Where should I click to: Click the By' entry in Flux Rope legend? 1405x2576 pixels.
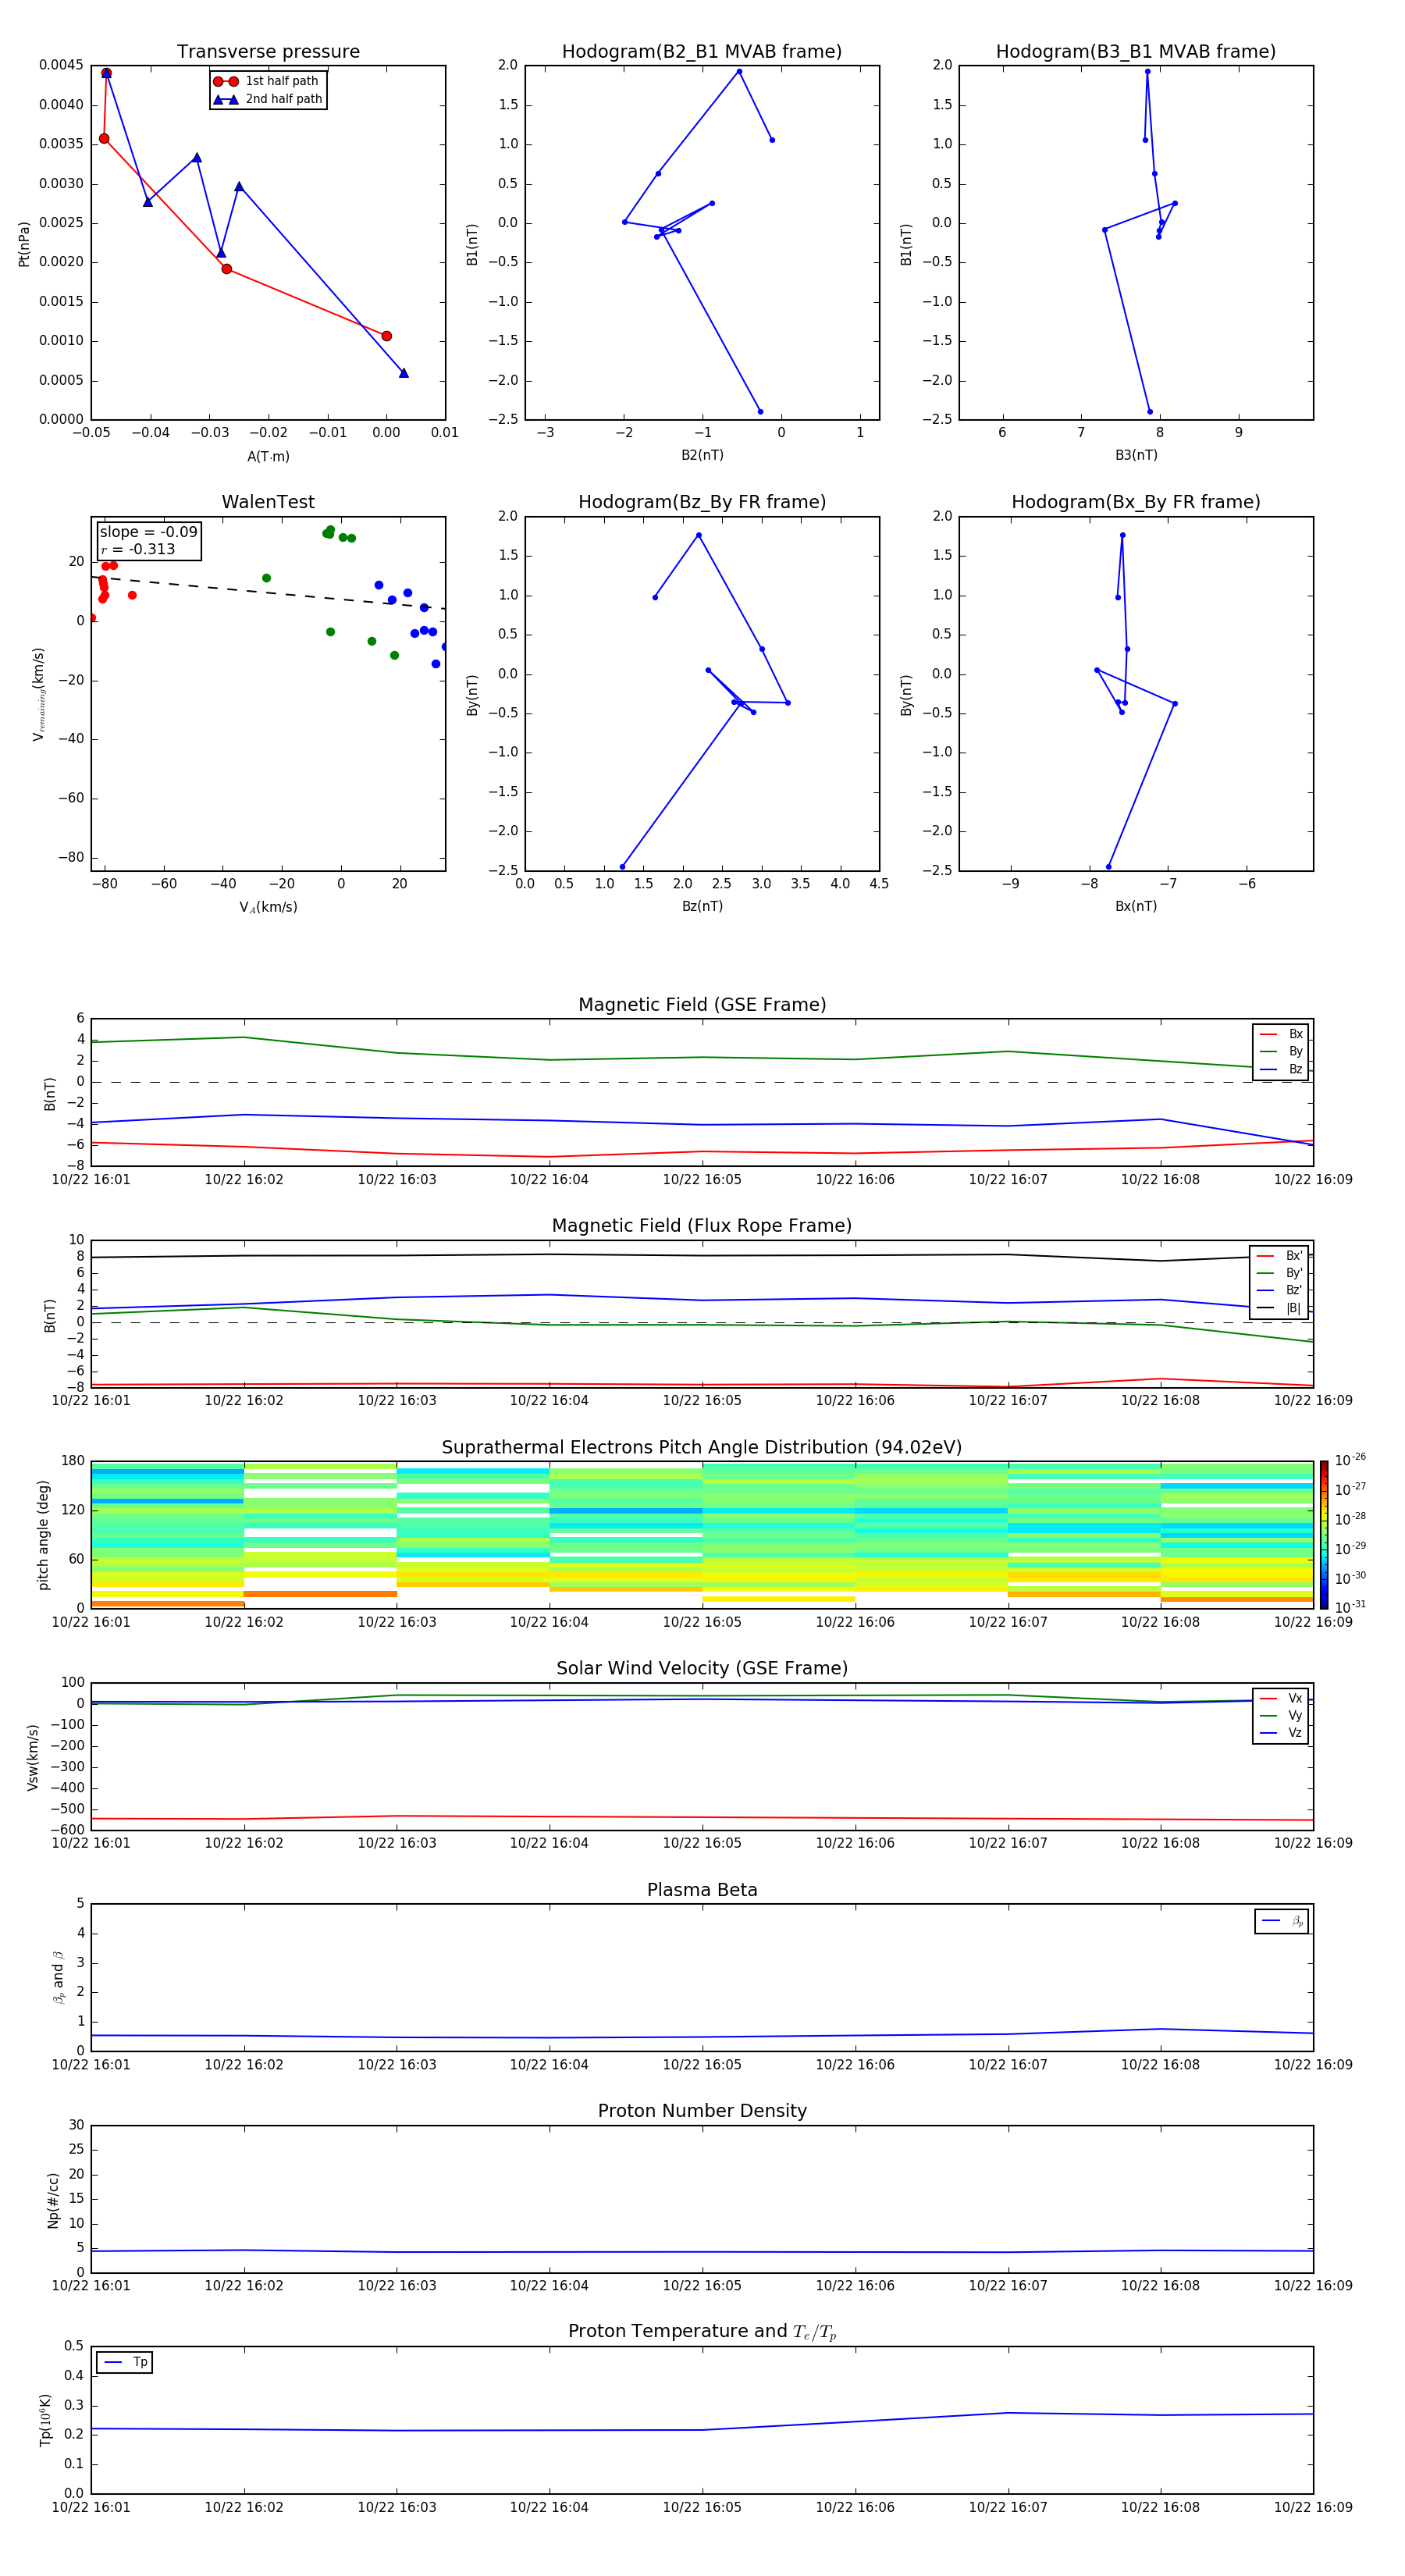coord(1279,1273)
